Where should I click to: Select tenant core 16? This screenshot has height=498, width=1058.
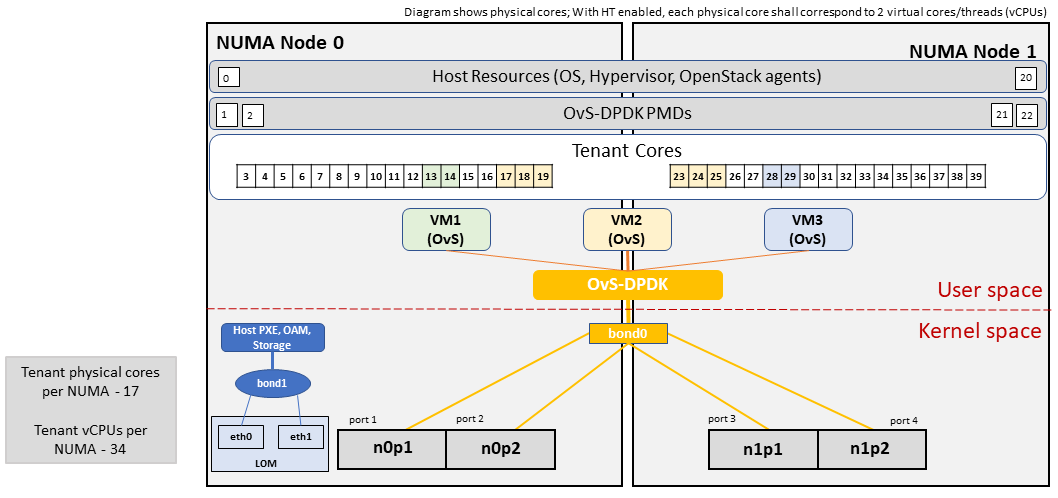pos(486,176)
